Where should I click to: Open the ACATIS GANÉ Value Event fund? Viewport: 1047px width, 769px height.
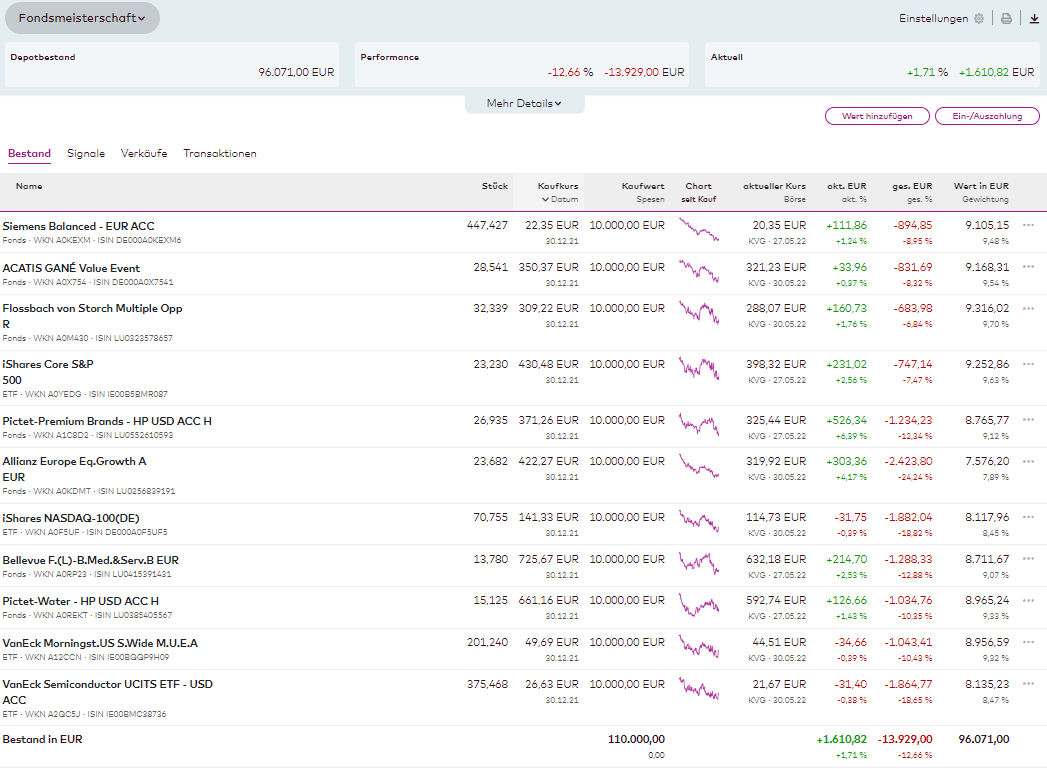coord(71,268)
